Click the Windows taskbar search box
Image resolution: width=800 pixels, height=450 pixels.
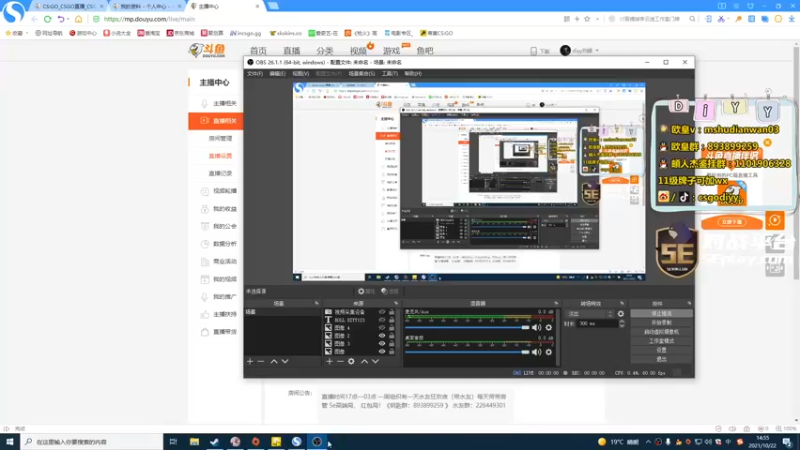pos(92,441)
